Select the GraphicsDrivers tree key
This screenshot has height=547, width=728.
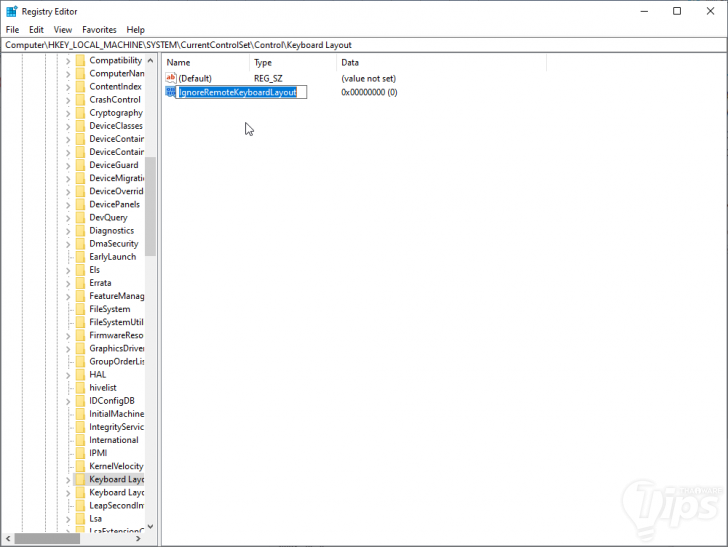tap(117, 348)
